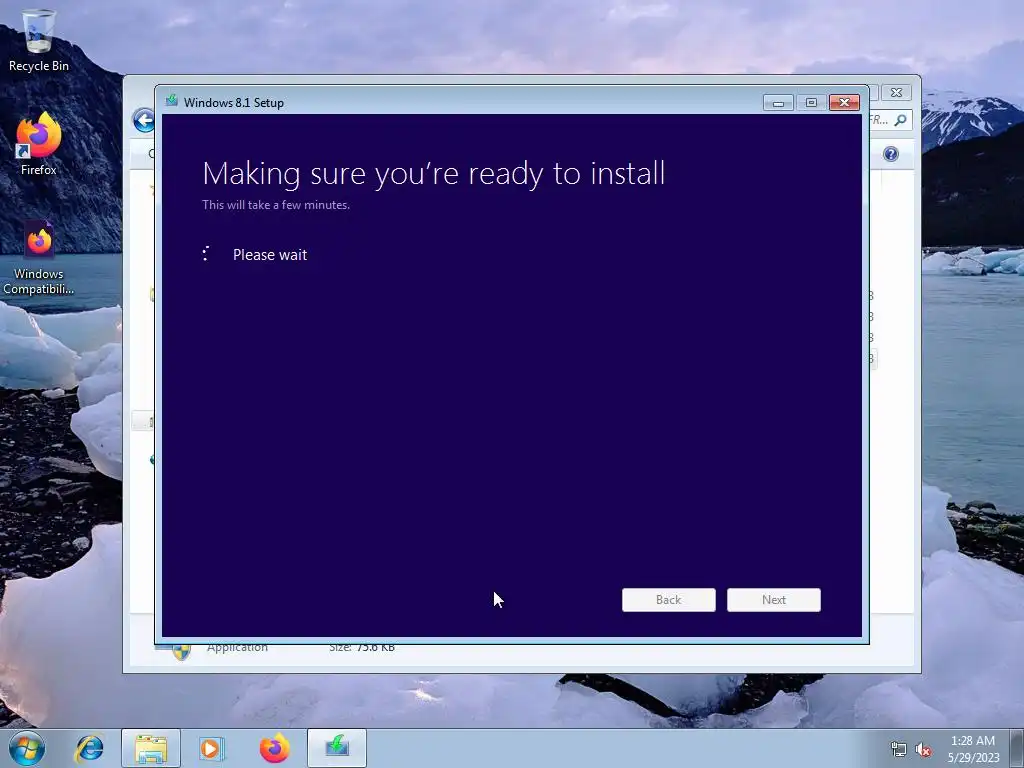
Task: Click the Next button in Setup
Action: [774, 600]
